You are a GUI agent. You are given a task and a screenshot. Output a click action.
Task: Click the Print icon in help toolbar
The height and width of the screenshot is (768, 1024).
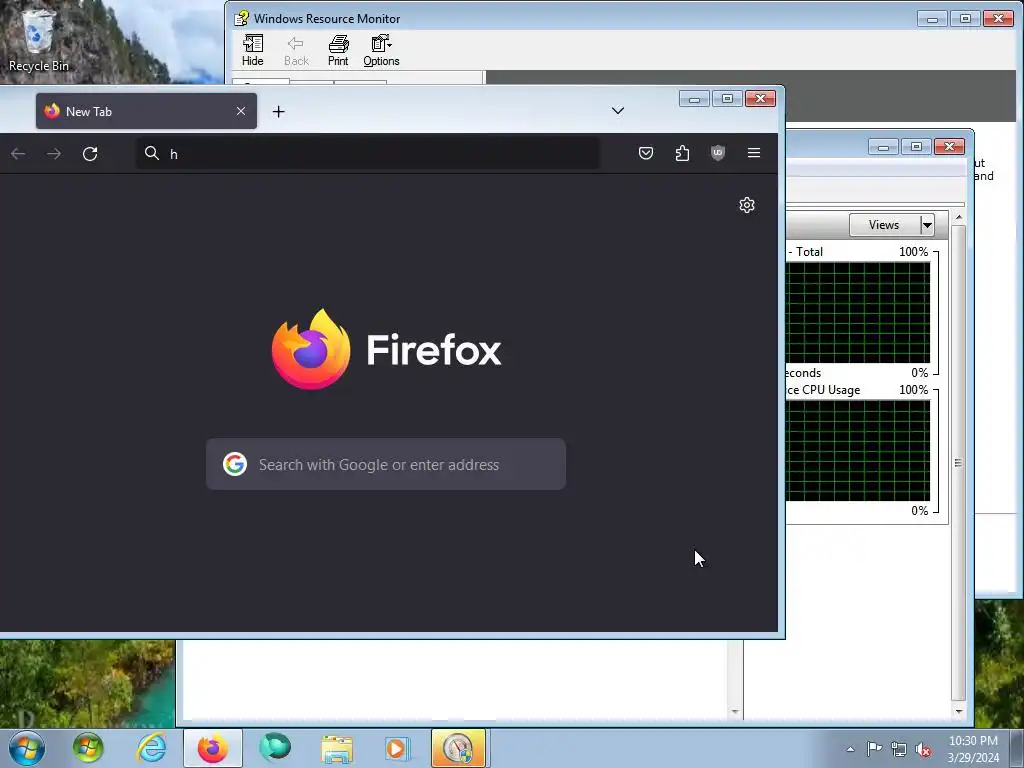[x=338, y=51]
